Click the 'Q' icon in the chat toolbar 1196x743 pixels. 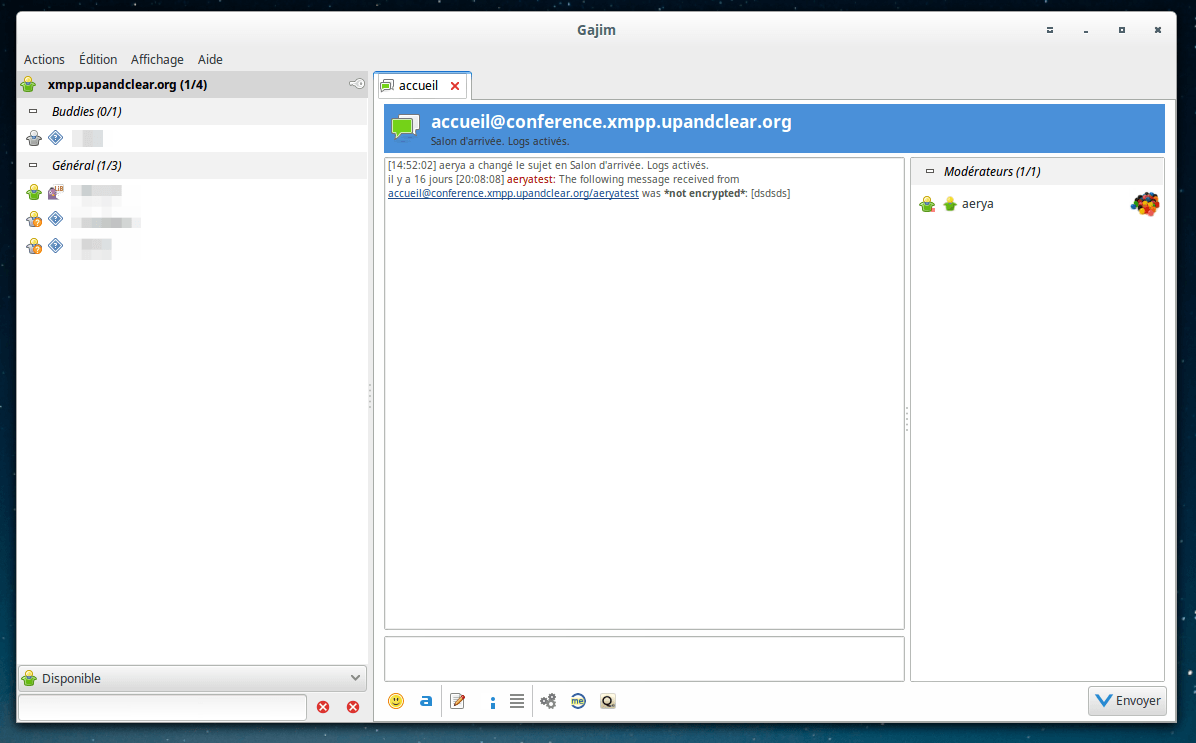608,700
